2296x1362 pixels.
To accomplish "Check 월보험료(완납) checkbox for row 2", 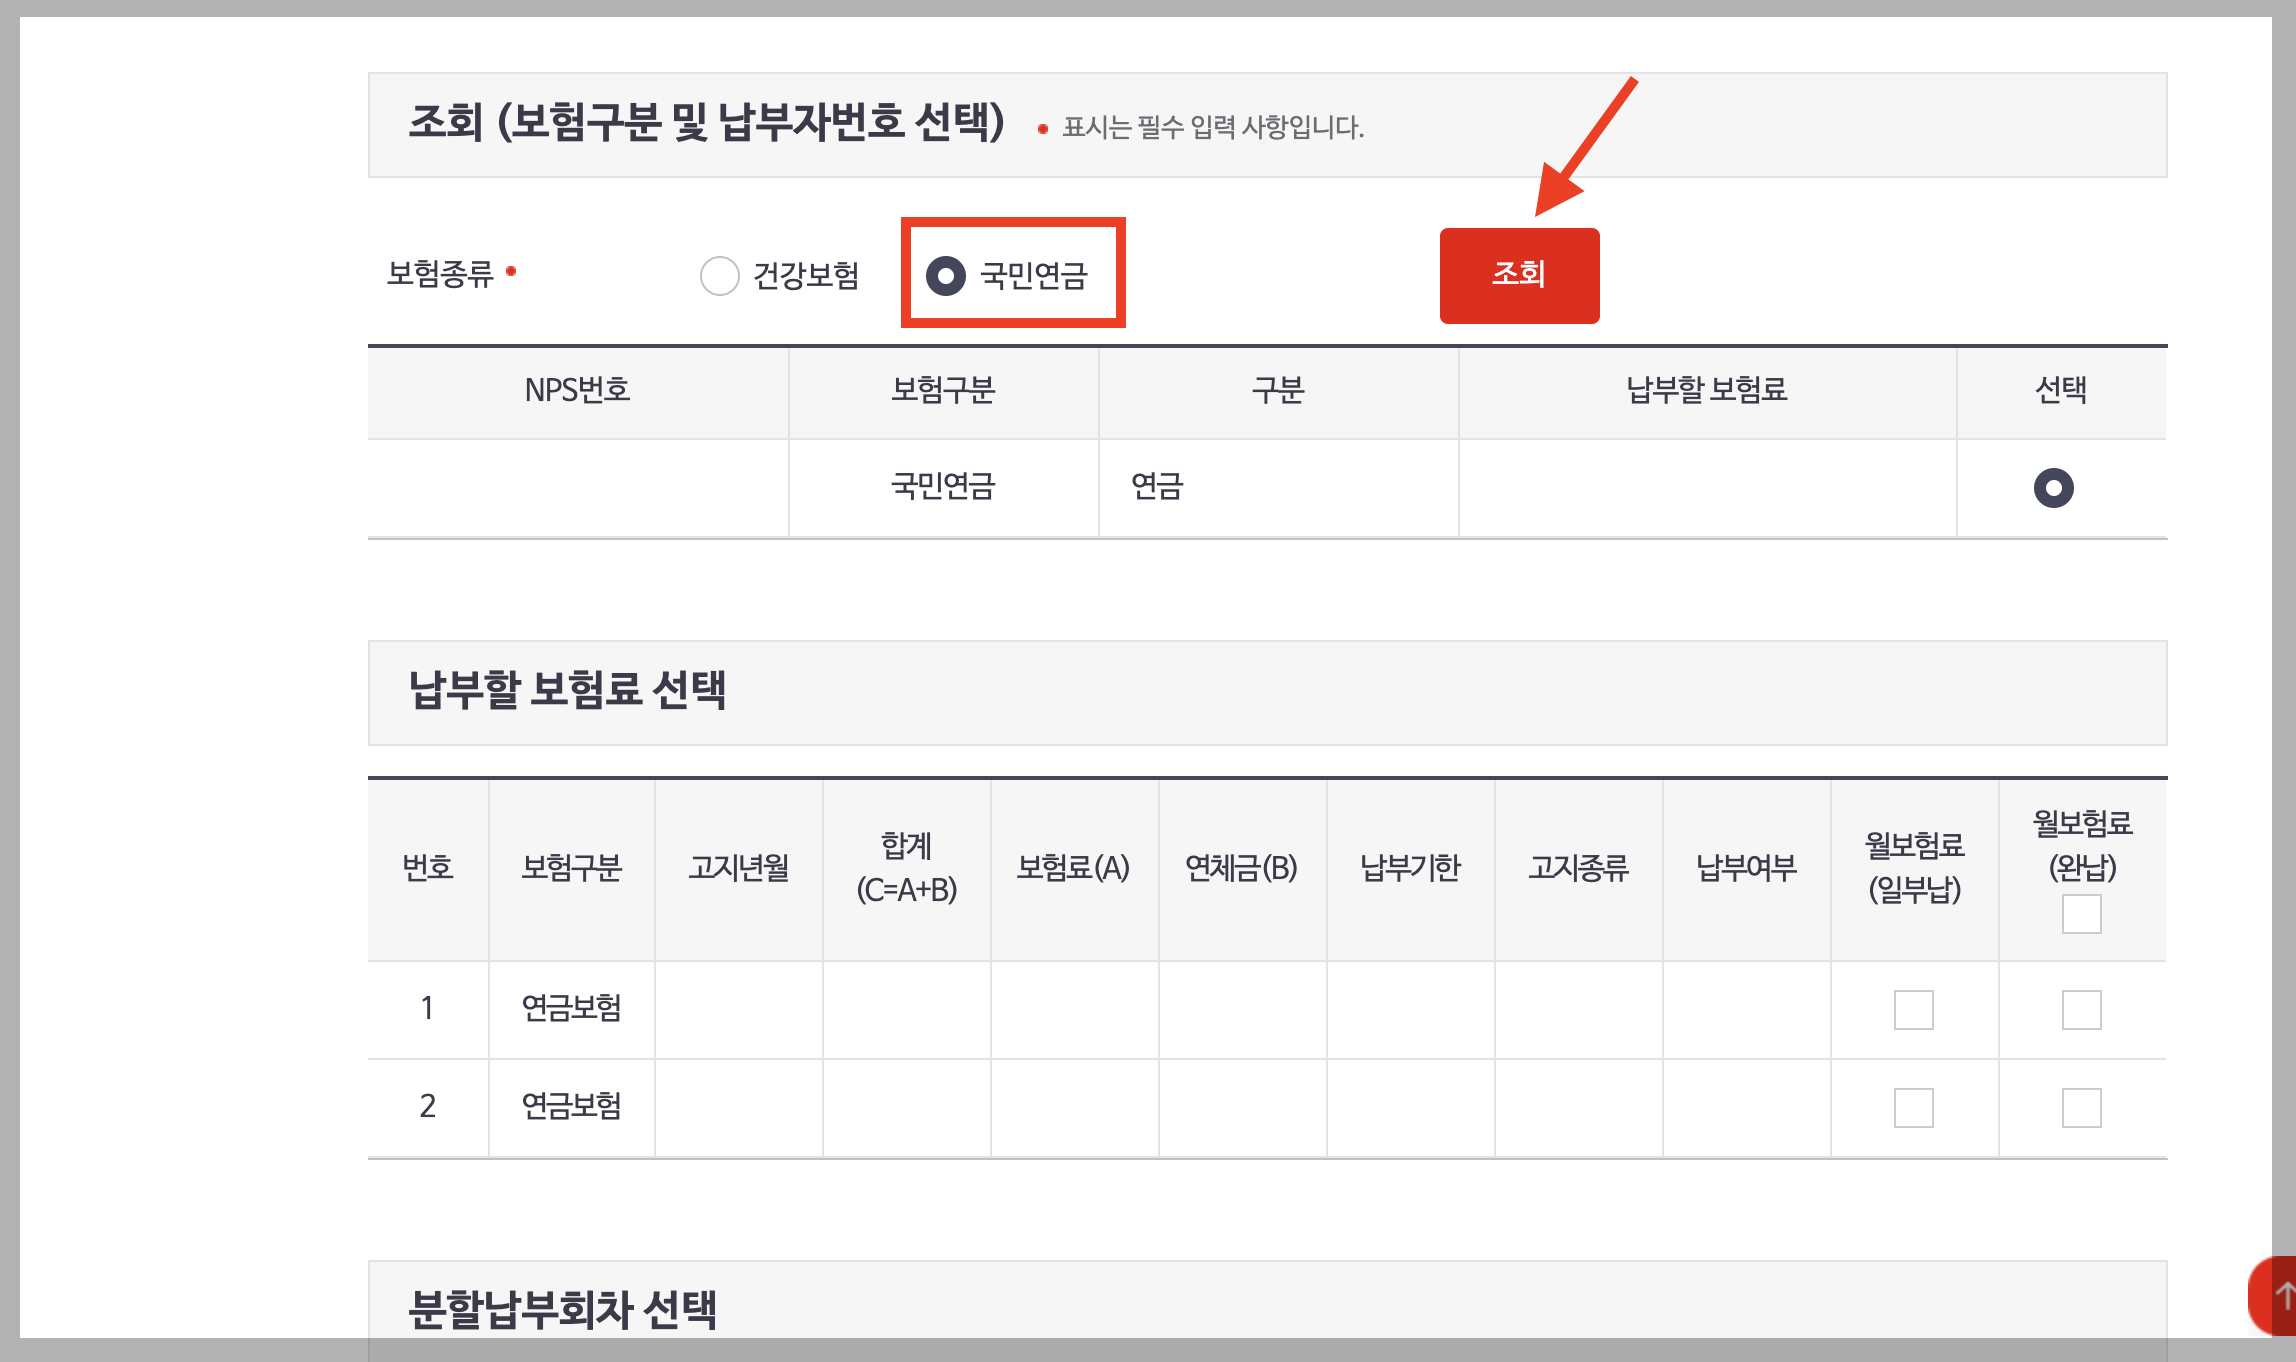I will click(x=2081, y=1108).
